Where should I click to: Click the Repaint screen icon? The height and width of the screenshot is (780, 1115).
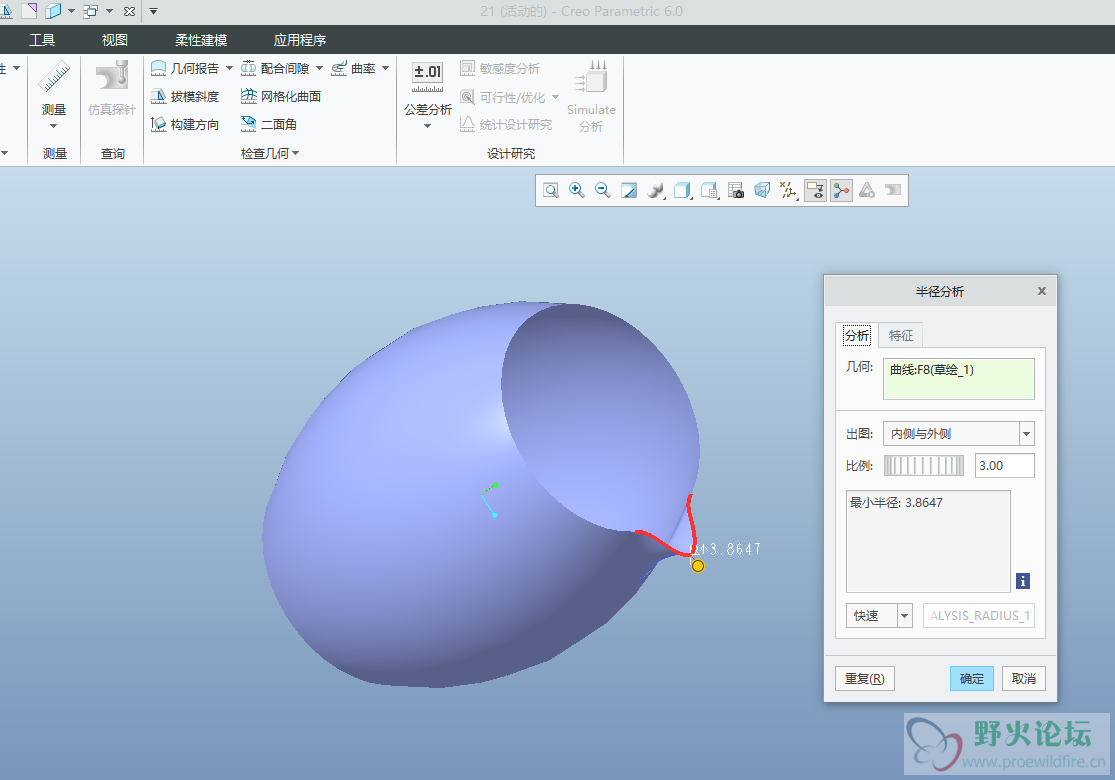629,191
